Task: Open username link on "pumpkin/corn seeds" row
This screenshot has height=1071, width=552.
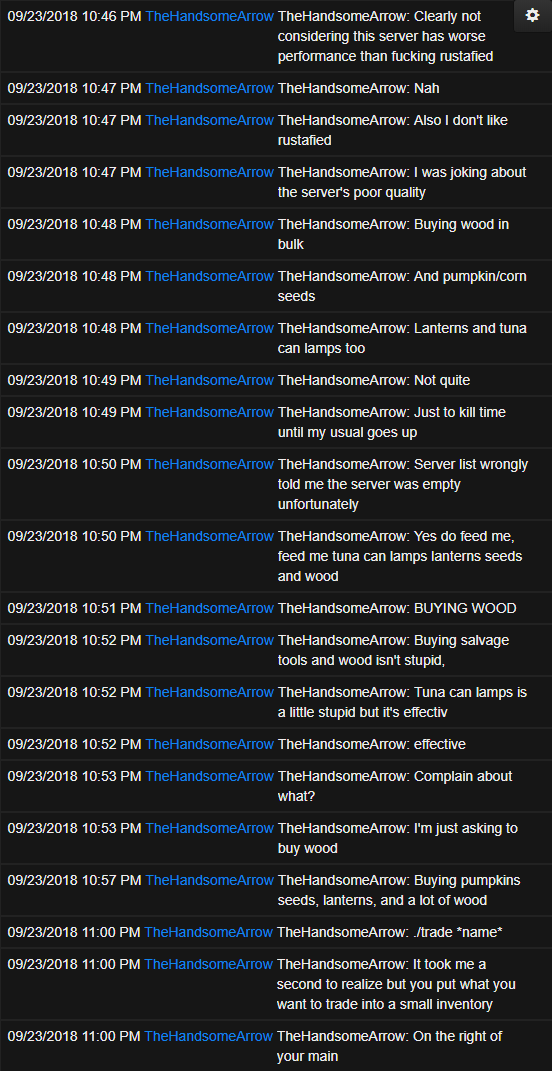Action: click(x=210, y=276)
